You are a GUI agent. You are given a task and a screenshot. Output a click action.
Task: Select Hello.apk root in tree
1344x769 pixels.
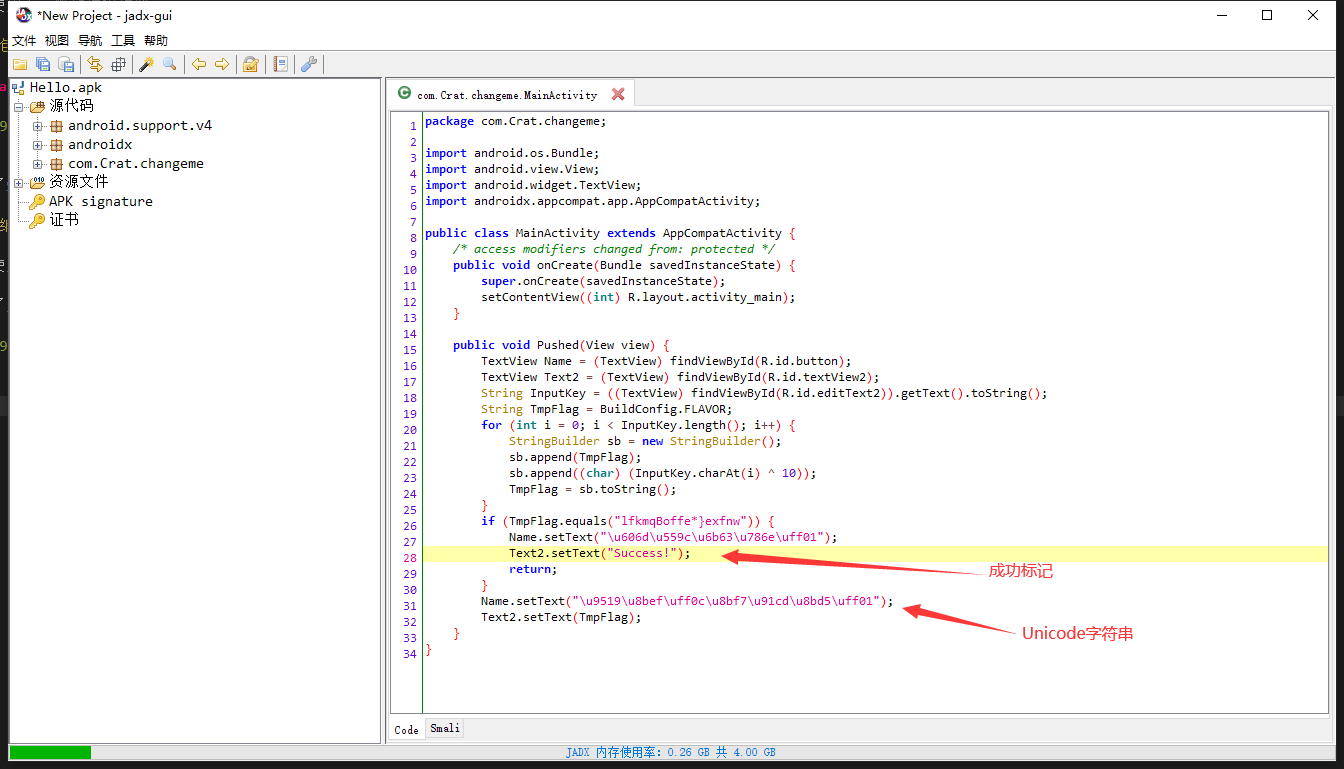(65, 87)
